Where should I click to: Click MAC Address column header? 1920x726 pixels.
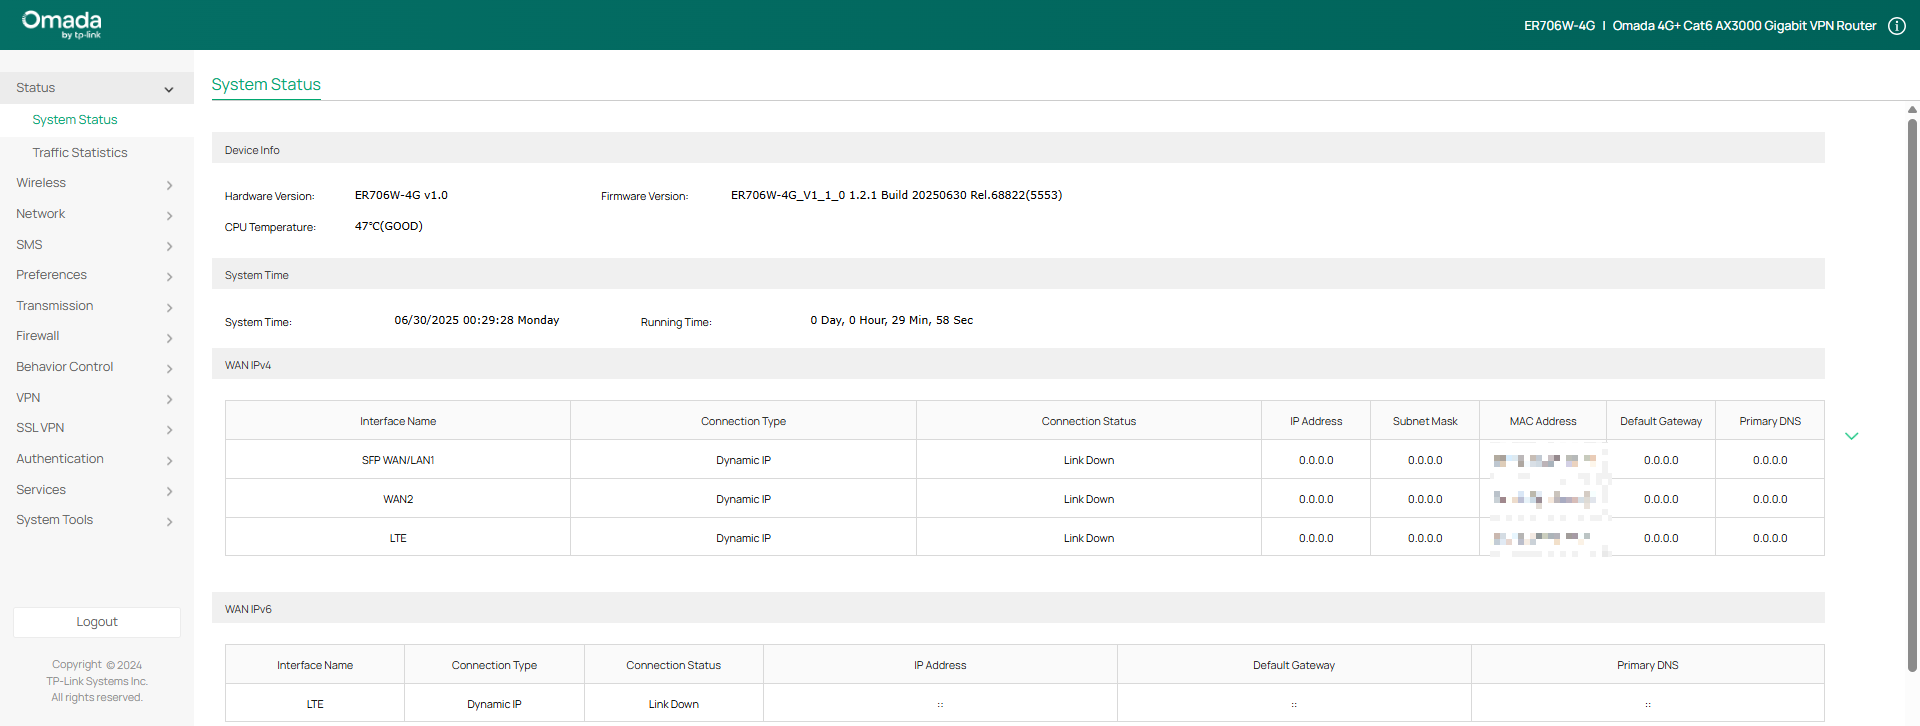(x=1543, y=421)
